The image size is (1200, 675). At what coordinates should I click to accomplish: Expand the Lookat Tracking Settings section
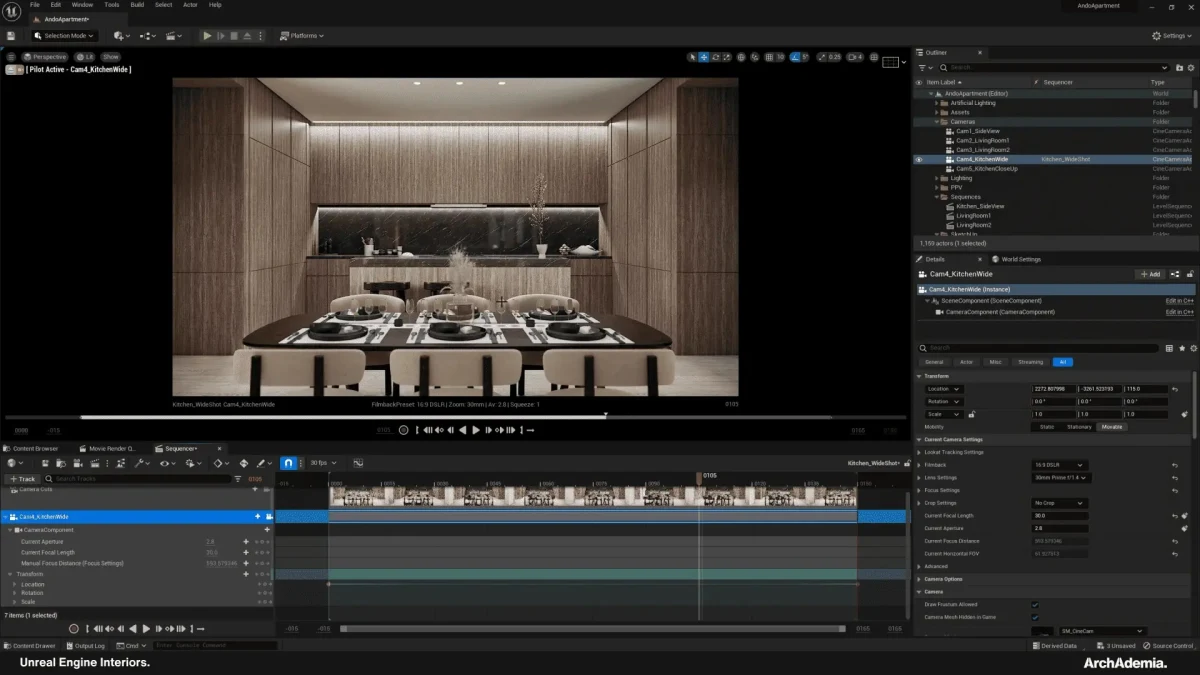pyautogui.click(x=919, y=452)
